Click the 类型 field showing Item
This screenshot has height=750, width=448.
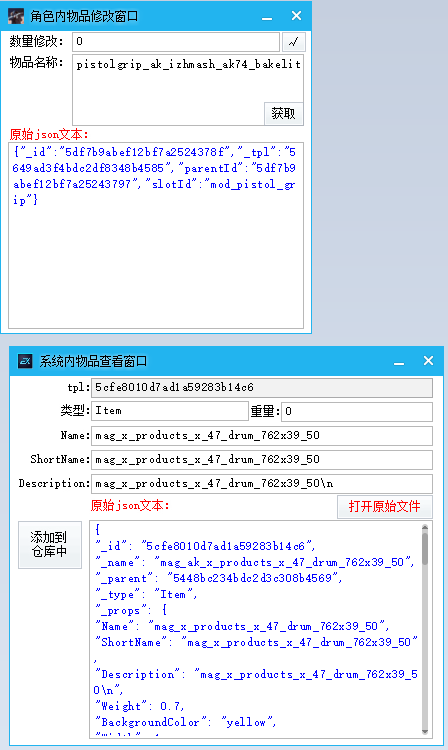[x=170, y=411]
